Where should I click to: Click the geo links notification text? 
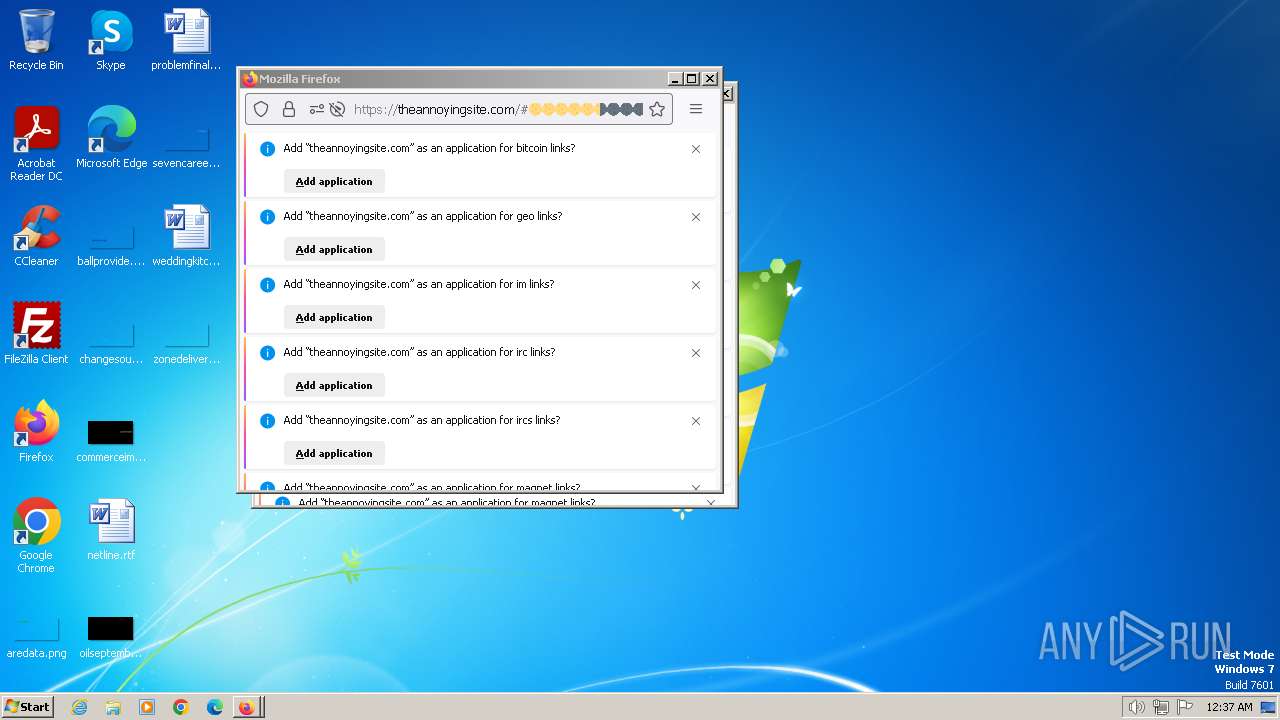click(423, 216)
